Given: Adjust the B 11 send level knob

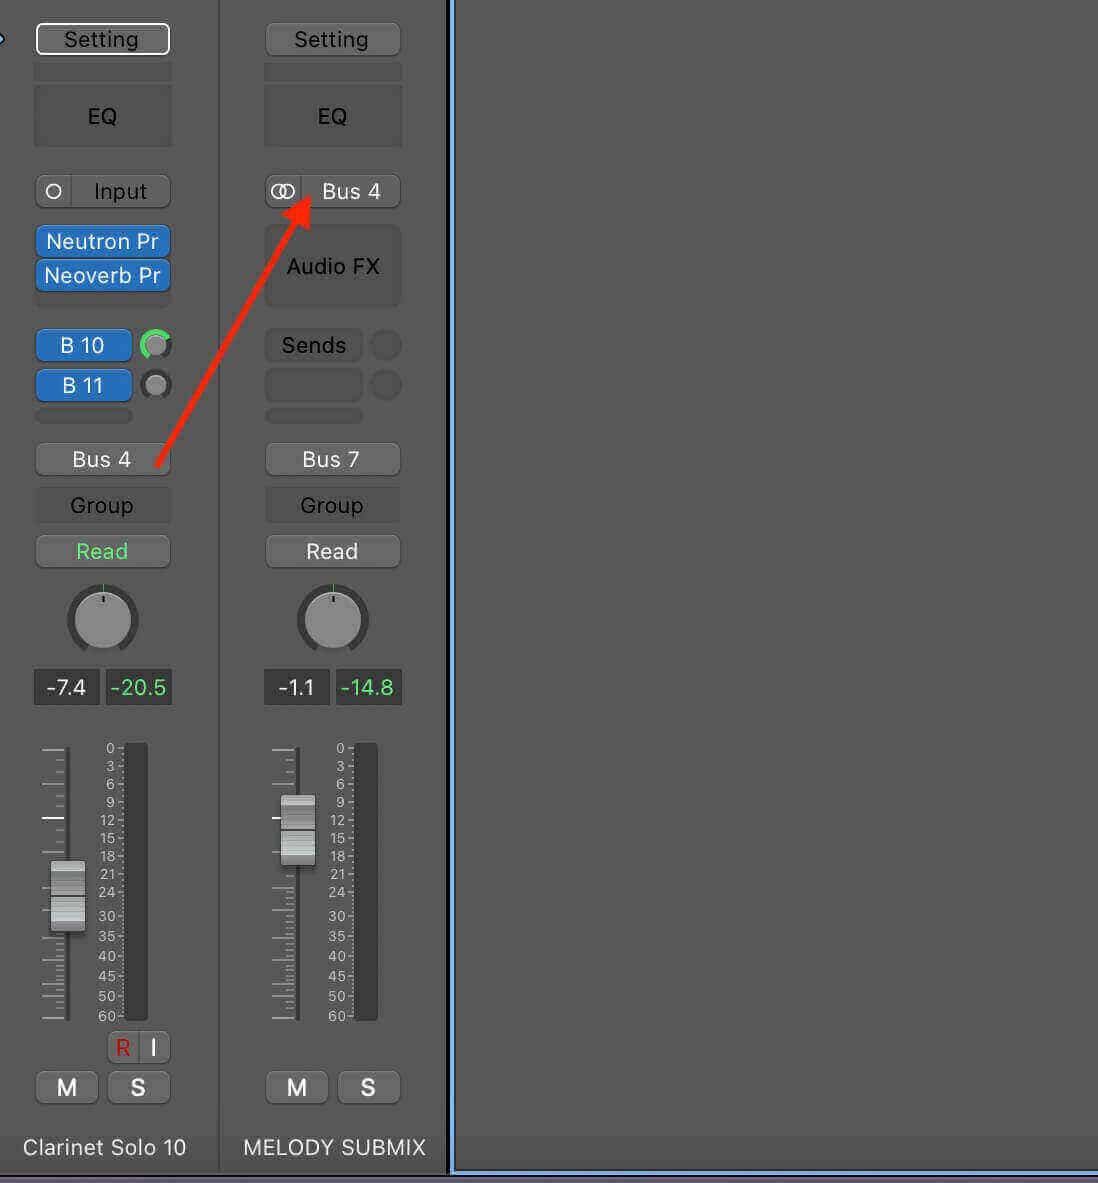Looking at the screenshot, I should pyautogui.click(x=155, y=386).
